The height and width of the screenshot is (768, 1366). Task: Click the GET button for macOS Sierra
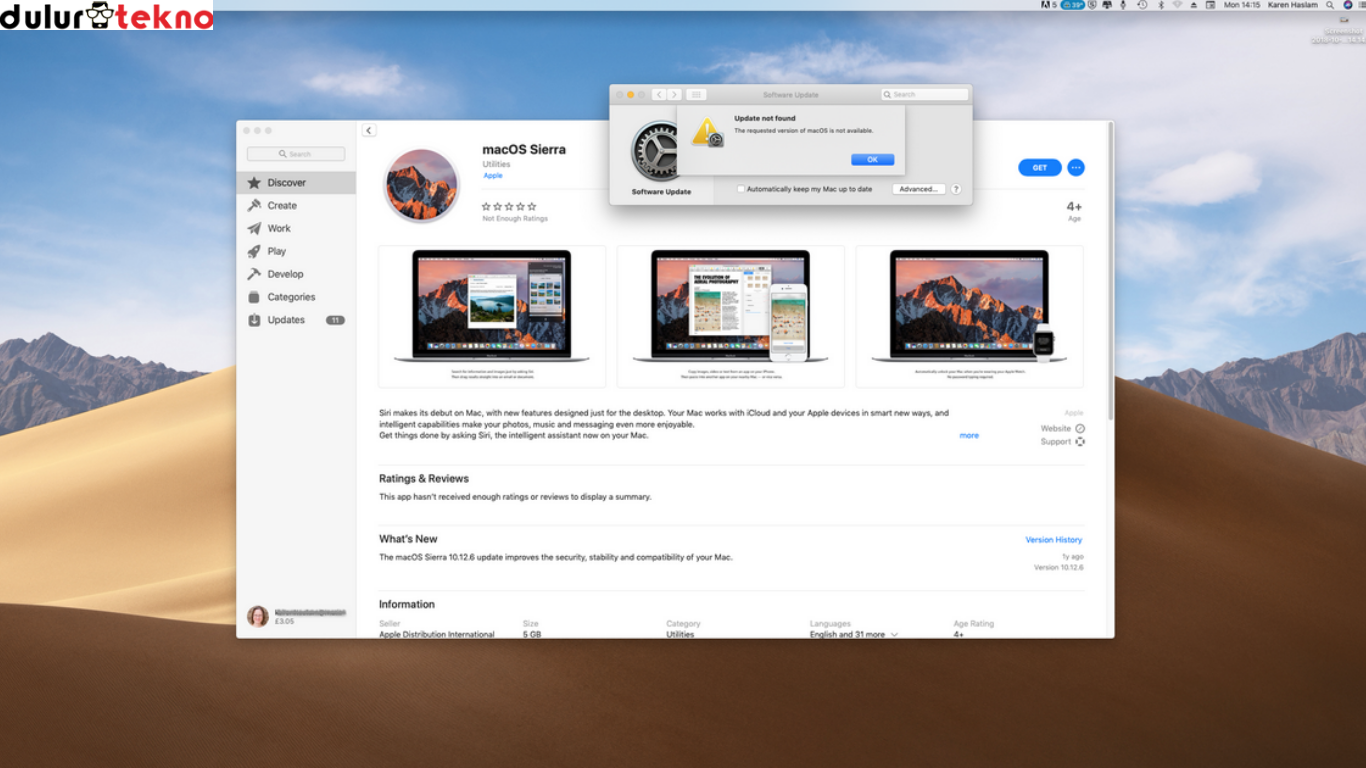click(x=1040, y=167)
